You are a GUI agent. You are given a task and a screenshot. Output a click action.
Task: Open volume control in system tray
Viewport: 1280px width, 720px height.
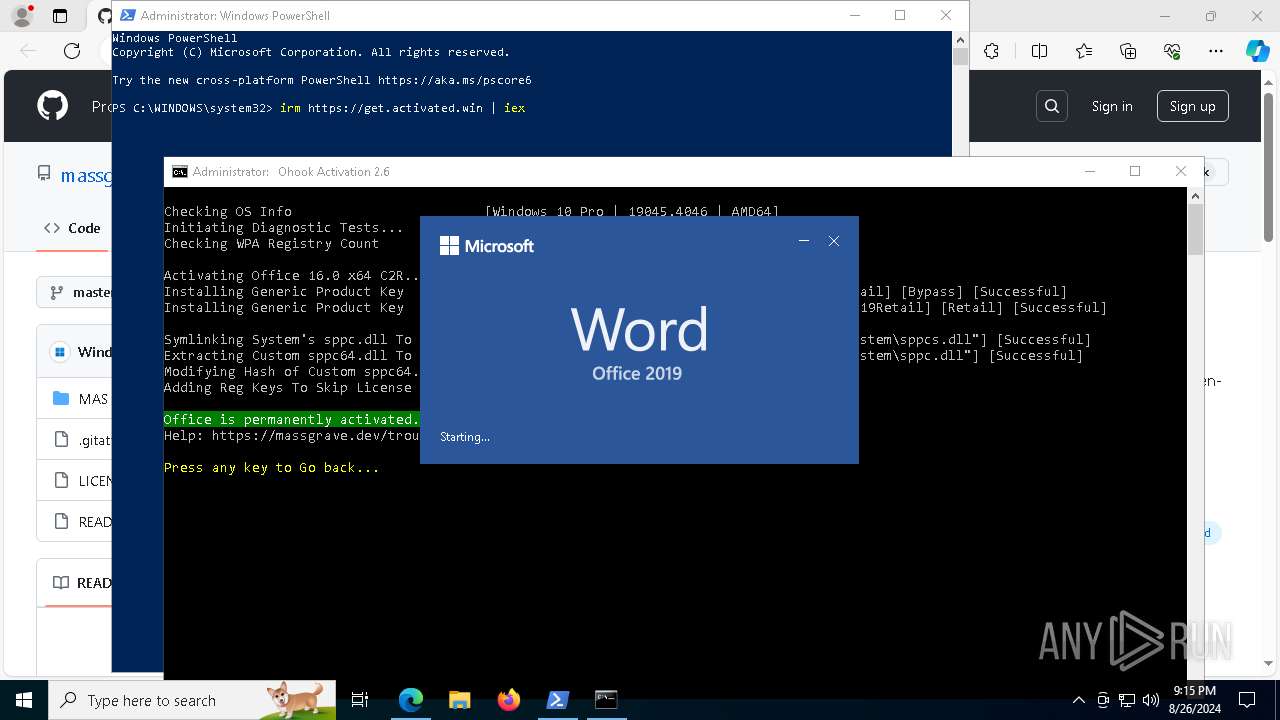click(1150, 700)
